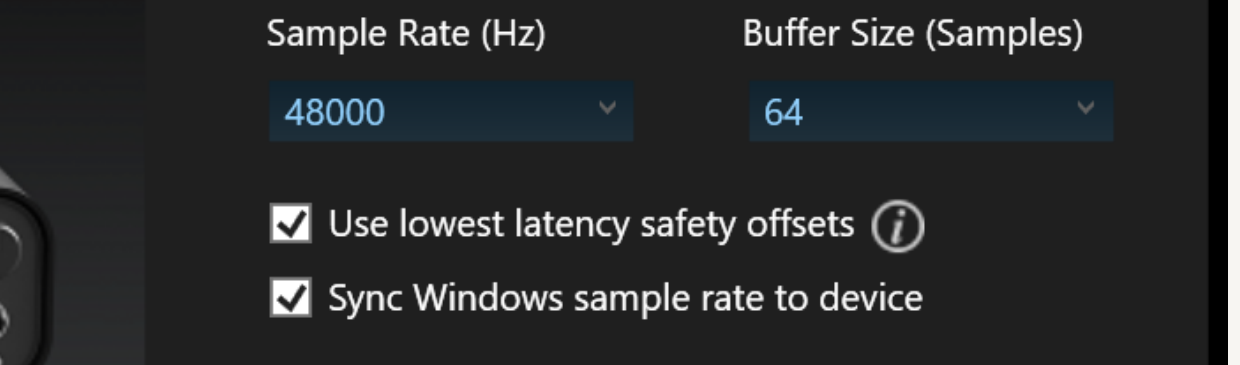Click the checkmark beside Sync Windows option
Screen dimensions: 1240x365
click(290, 298)
